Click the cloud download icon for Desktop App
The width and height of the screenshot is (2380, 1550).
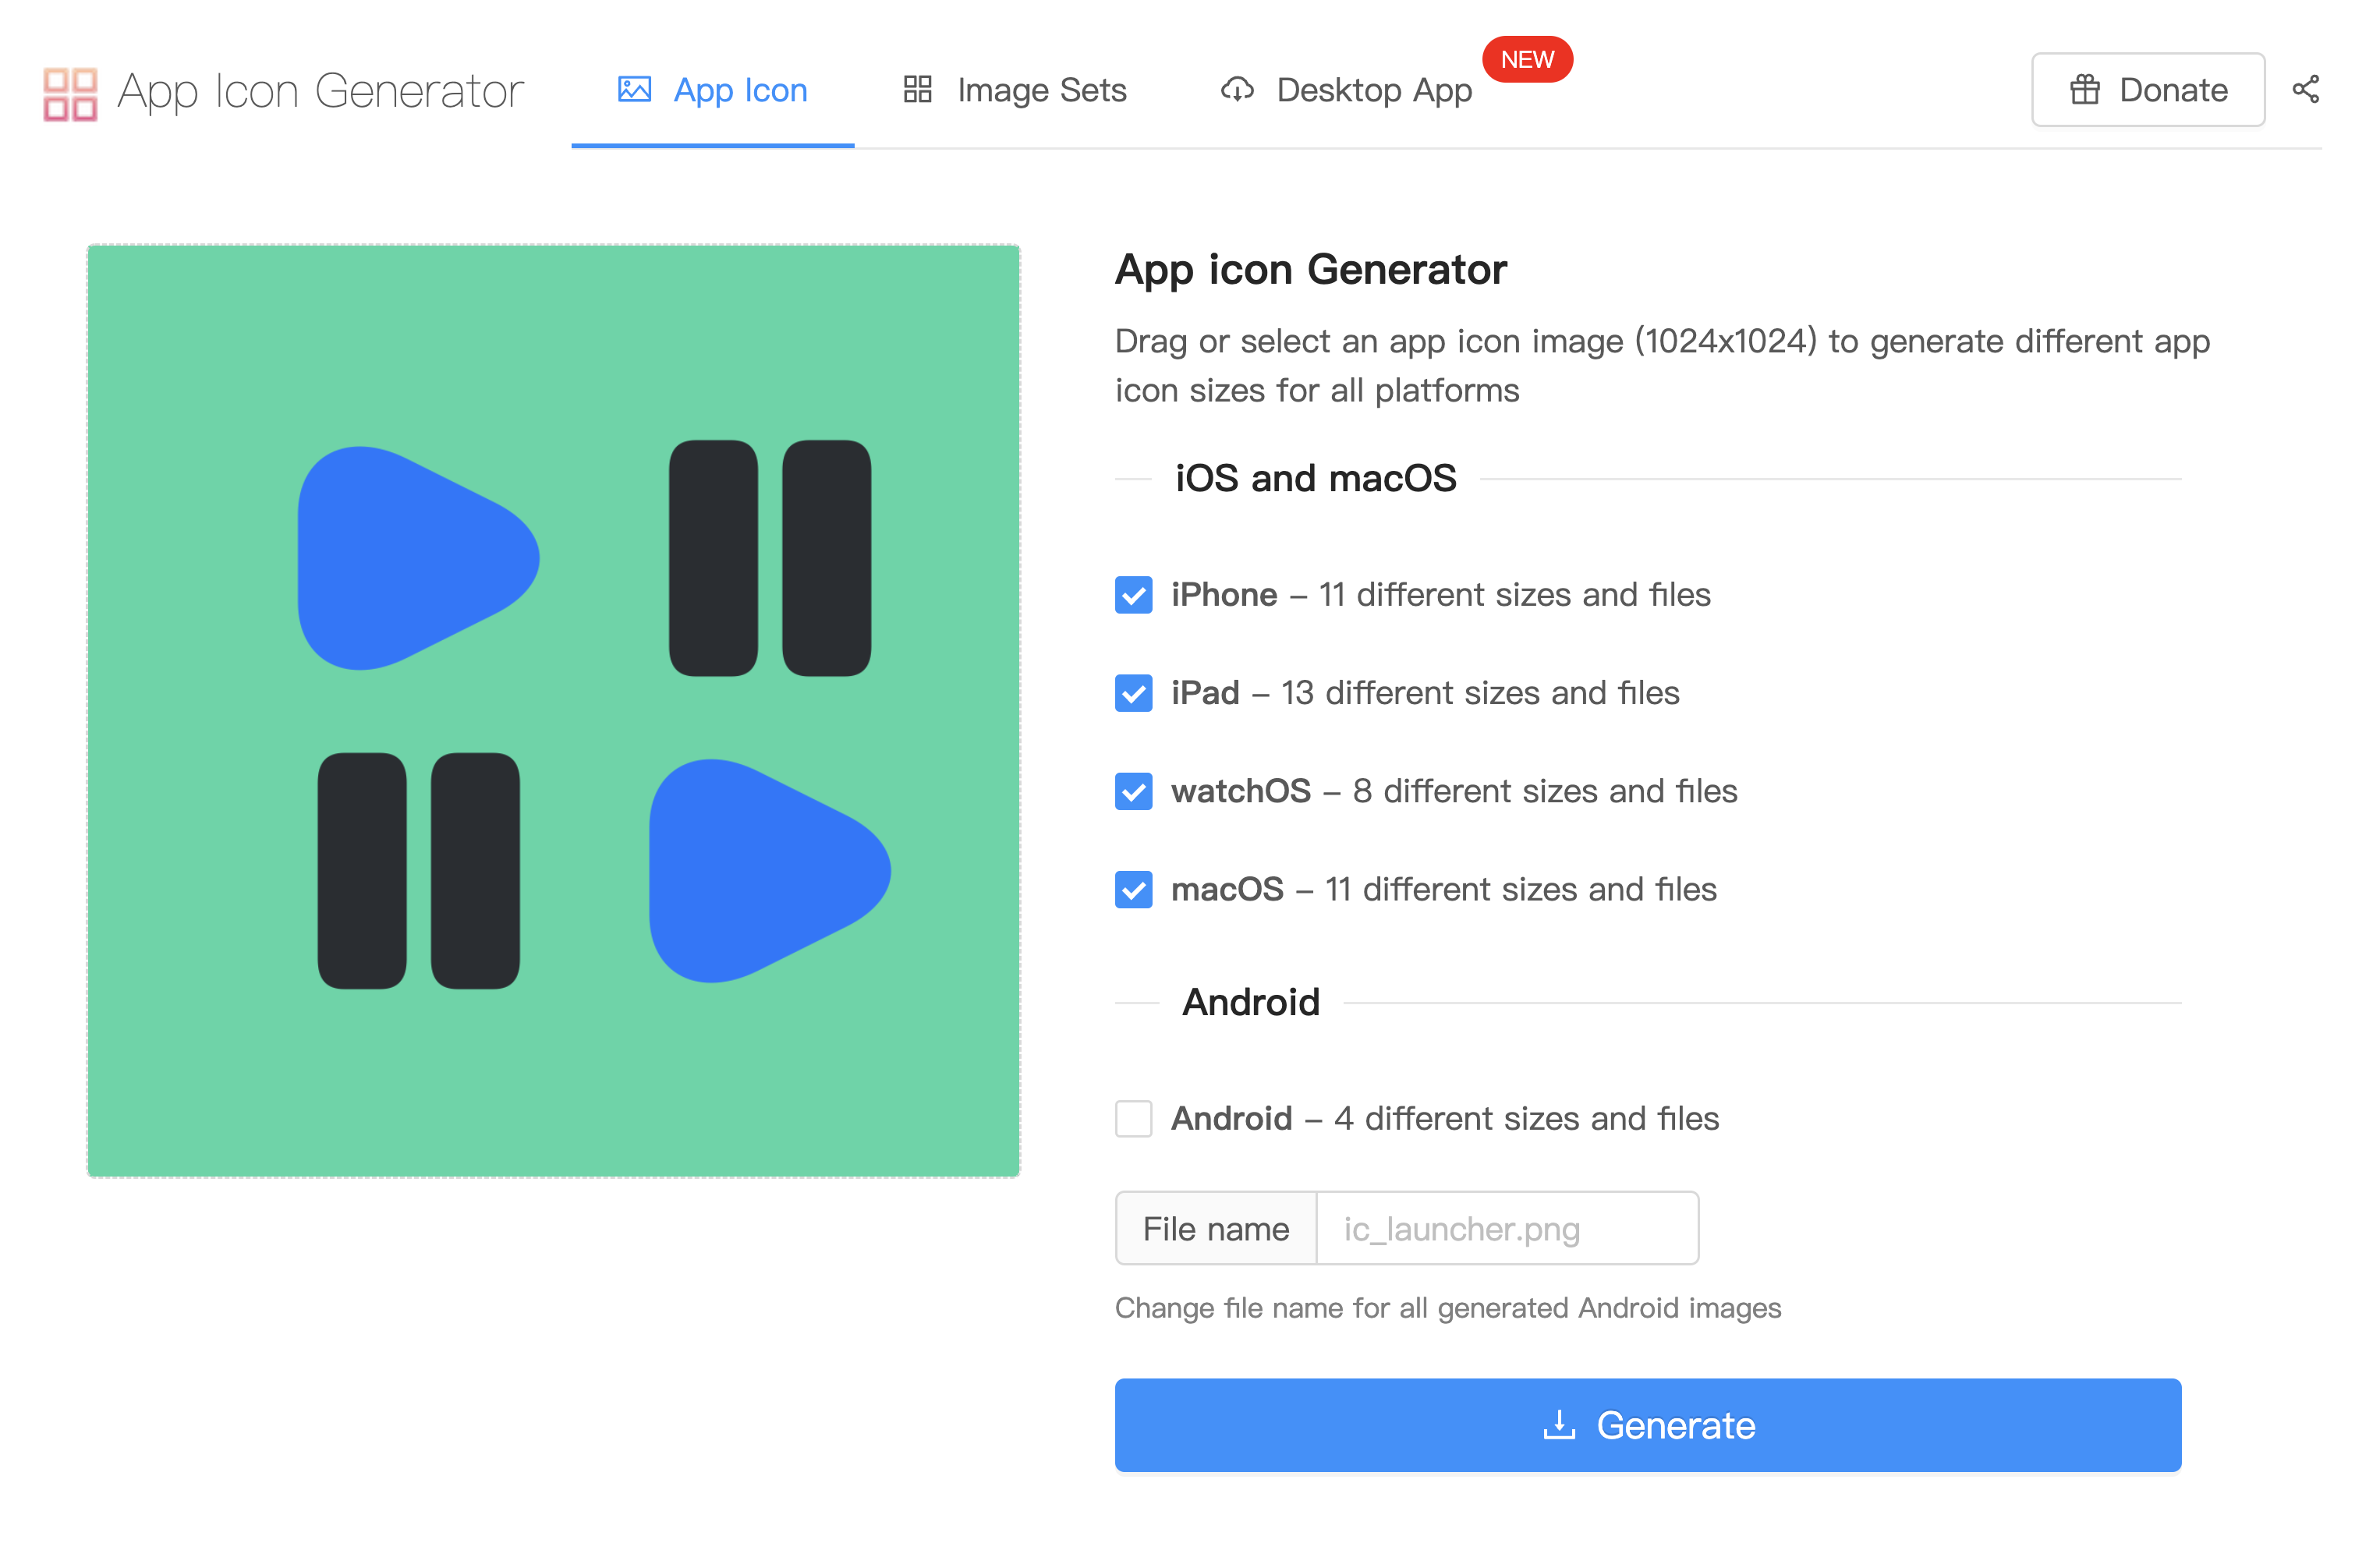[1237, 90]
